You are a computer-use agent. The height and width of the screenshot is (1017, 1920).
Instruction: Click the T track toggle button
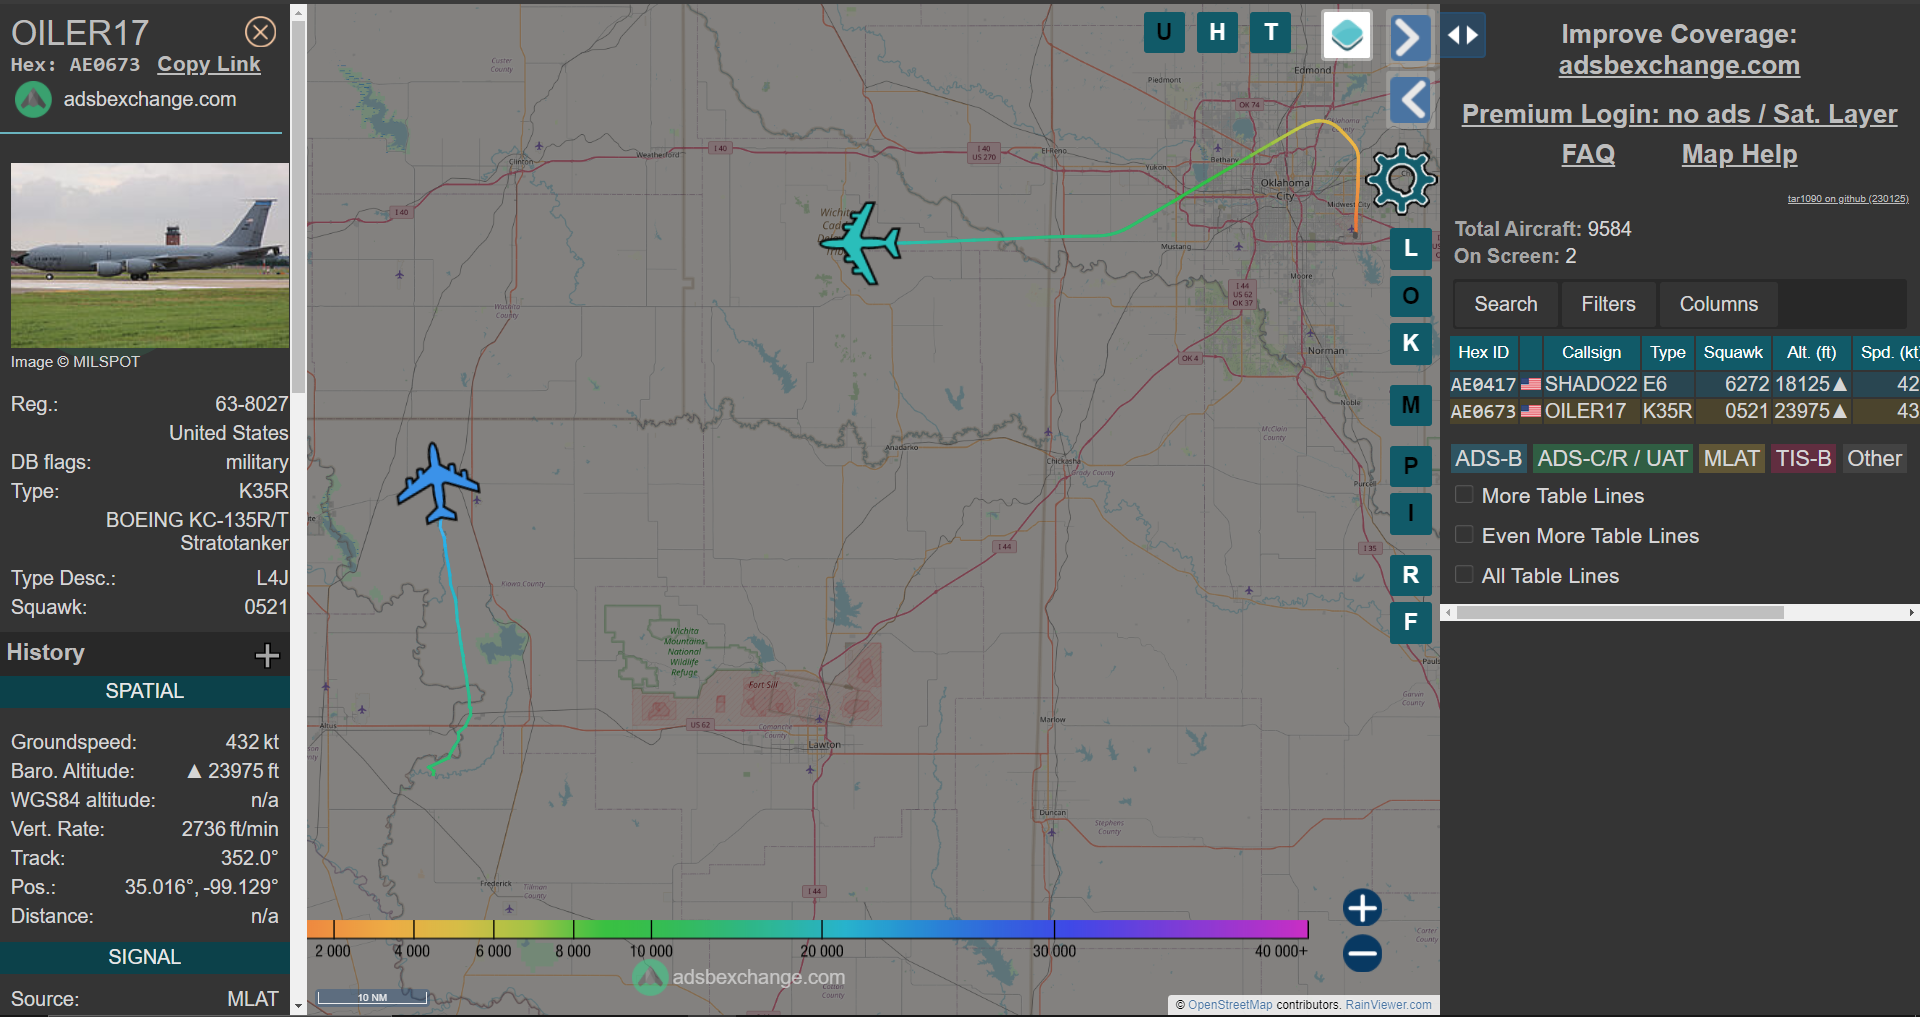tap(1271, 32)
